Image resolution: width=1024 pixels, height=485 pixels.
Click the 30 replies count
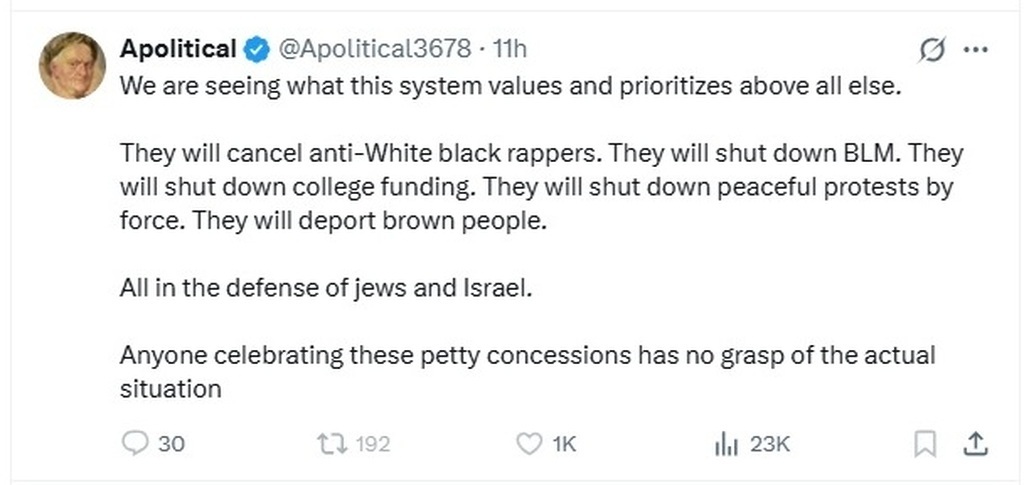pyautogui.click(x=171, y=443)
